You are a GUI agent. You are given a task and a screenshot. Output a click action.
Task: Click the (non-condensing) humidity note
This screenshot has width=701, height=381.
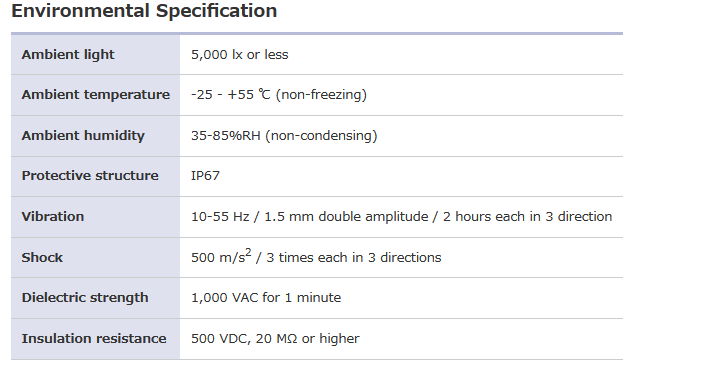pos(321,135)
